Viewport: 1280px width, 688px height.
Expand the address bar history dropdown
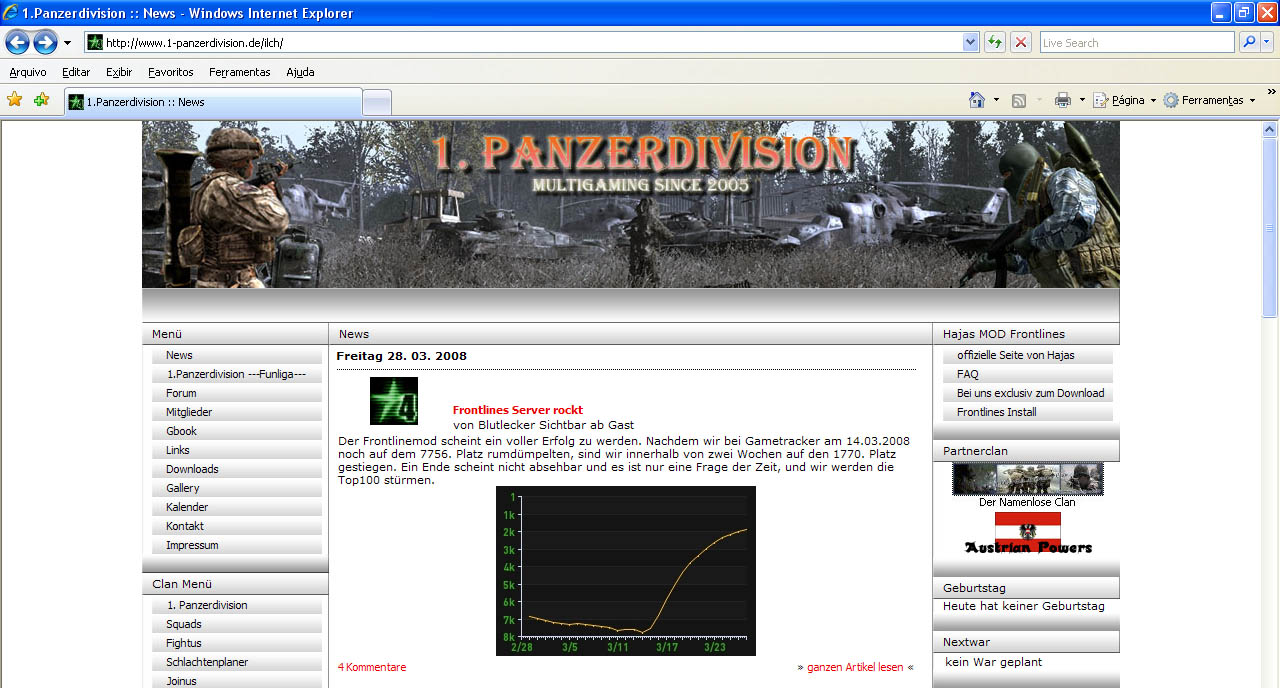click(x=970, y=42)
